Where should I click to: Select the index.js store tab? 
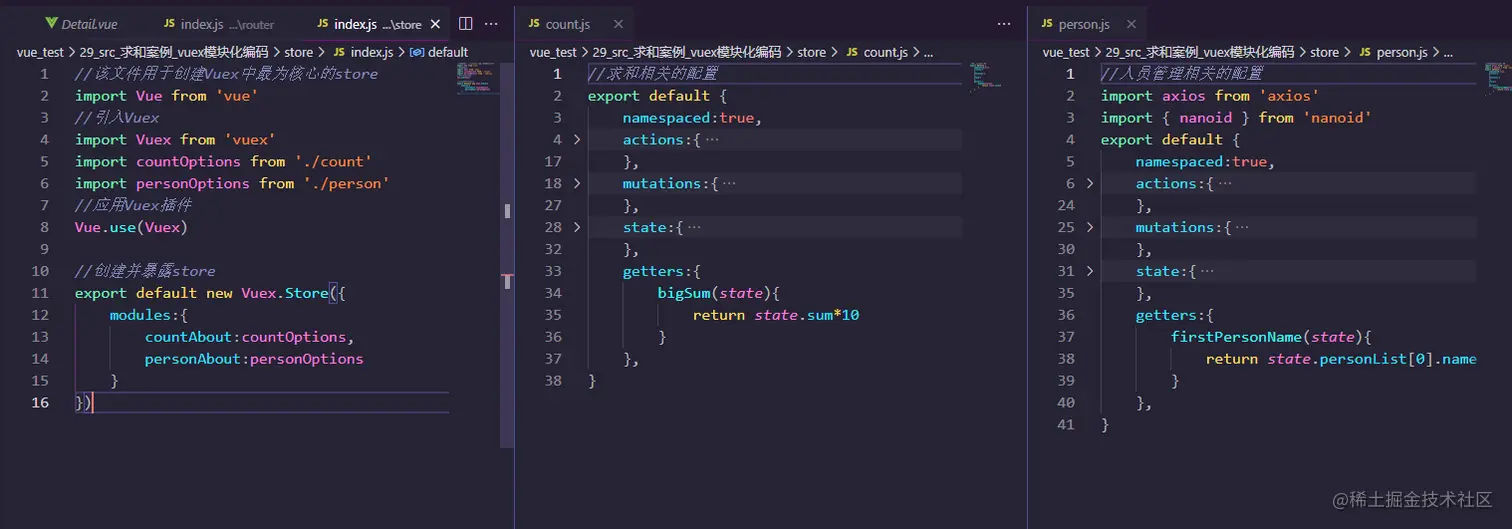coord(377,23)
